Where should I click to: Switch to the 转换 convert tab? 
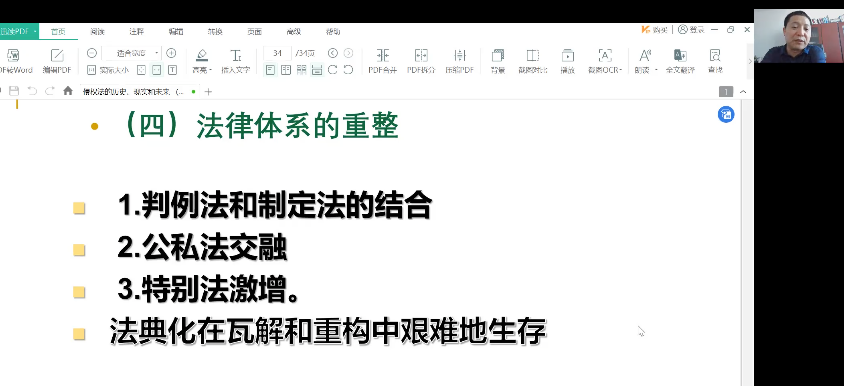pos(215,31)
